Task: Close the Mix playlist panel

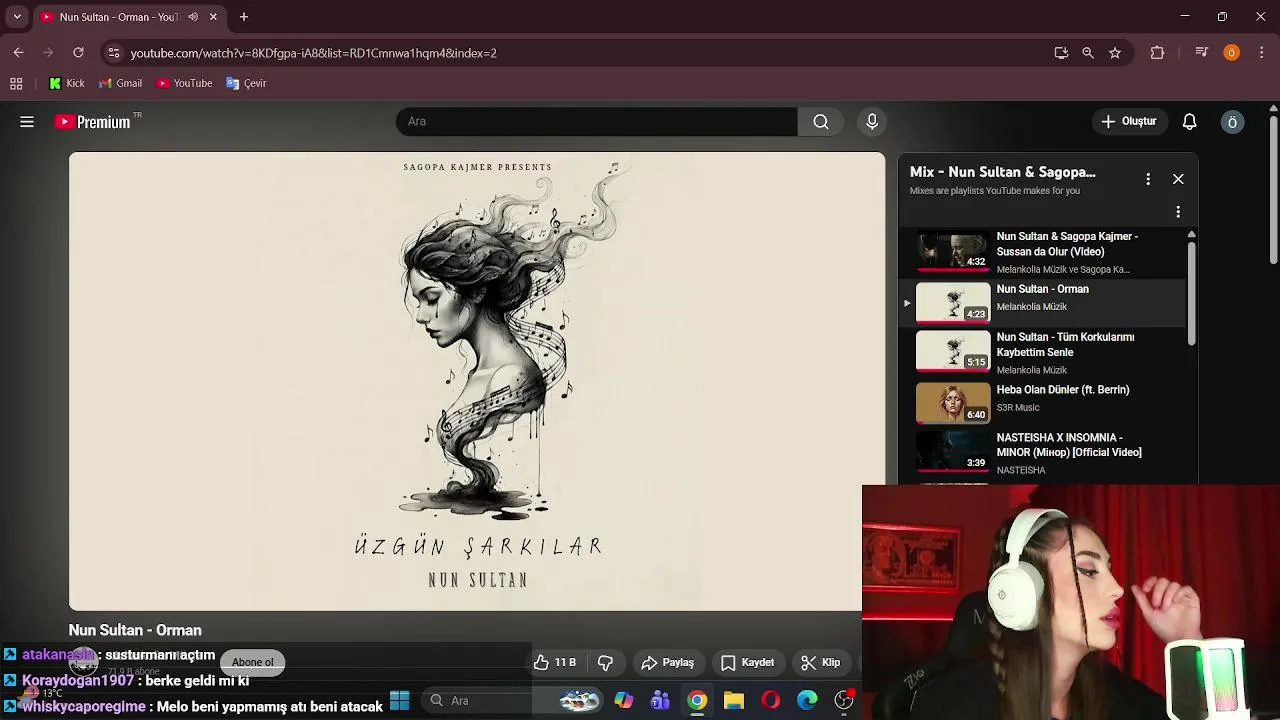Action: [1178, 179]
